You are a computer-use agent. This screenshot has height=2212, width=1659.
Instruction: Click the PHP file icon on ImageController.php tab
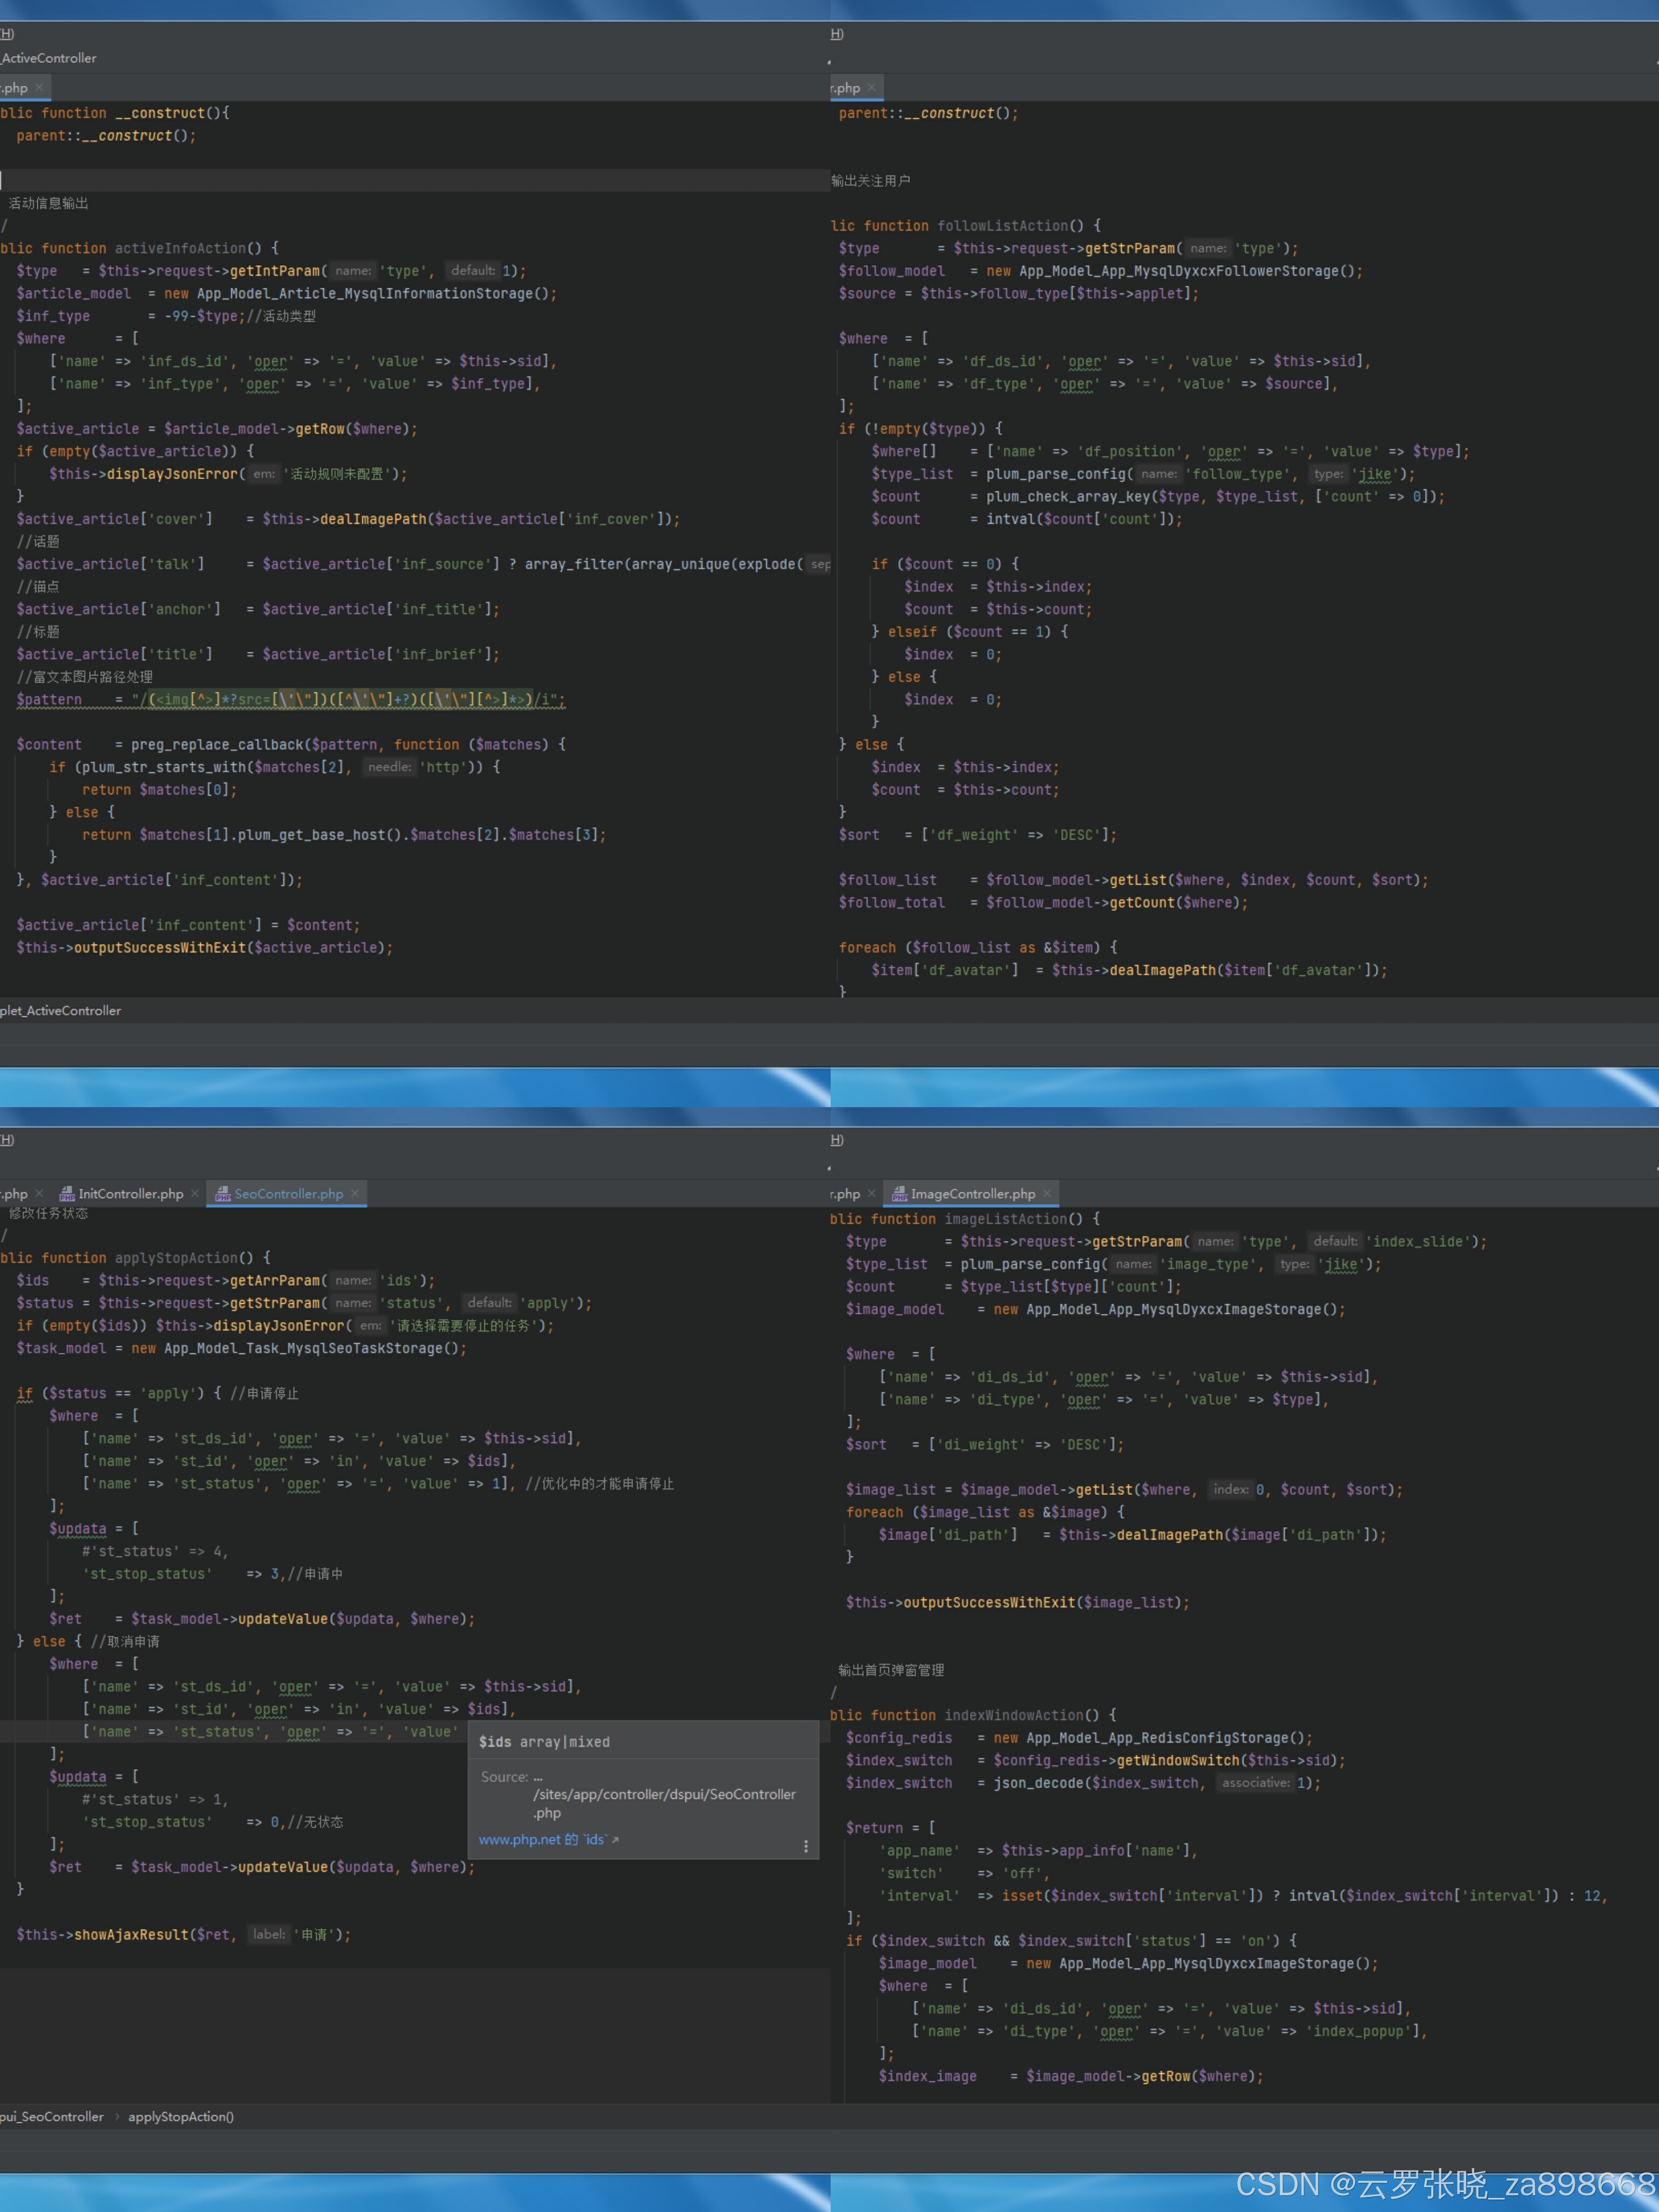pos(899,1194)
